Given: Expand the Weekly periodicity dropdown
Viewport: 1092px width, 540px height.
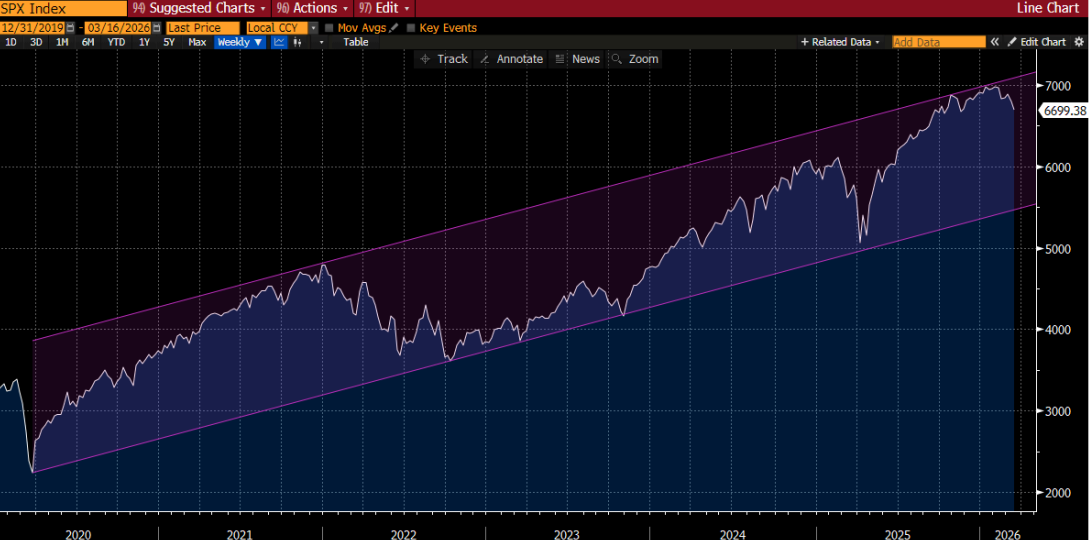Looking at the screenshot, I should 240,42.
